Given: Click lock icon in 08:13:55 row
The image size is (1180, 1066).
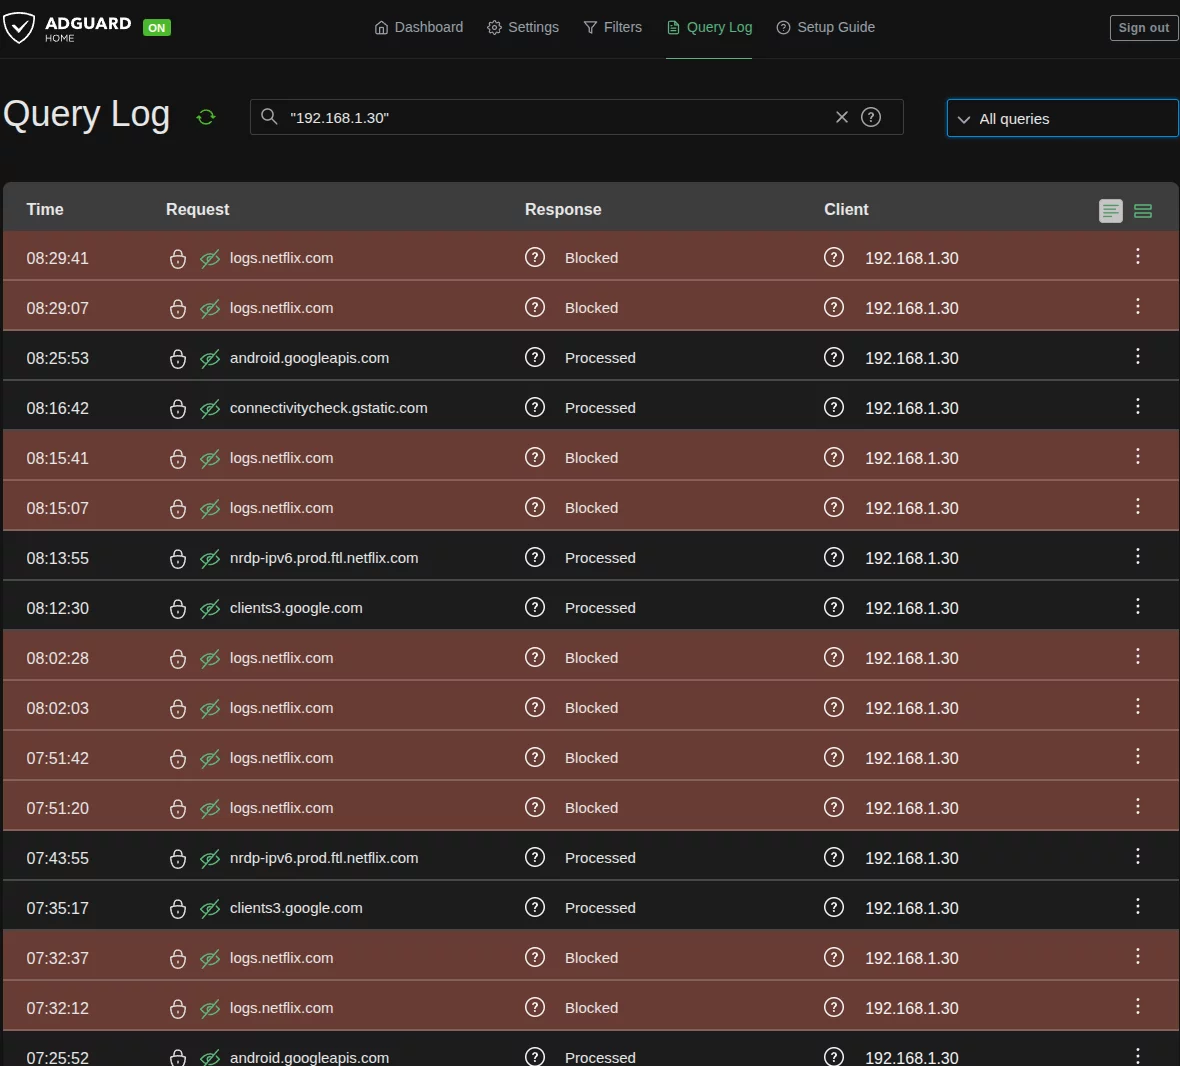Looking at the screenshot, I should pos(178,558).
